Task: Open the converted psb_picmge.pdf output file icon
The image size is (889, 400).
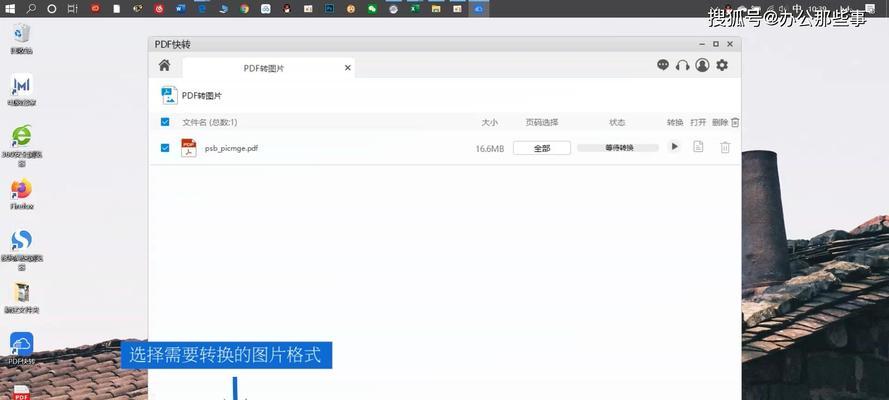Action: (x=698, y=147)
